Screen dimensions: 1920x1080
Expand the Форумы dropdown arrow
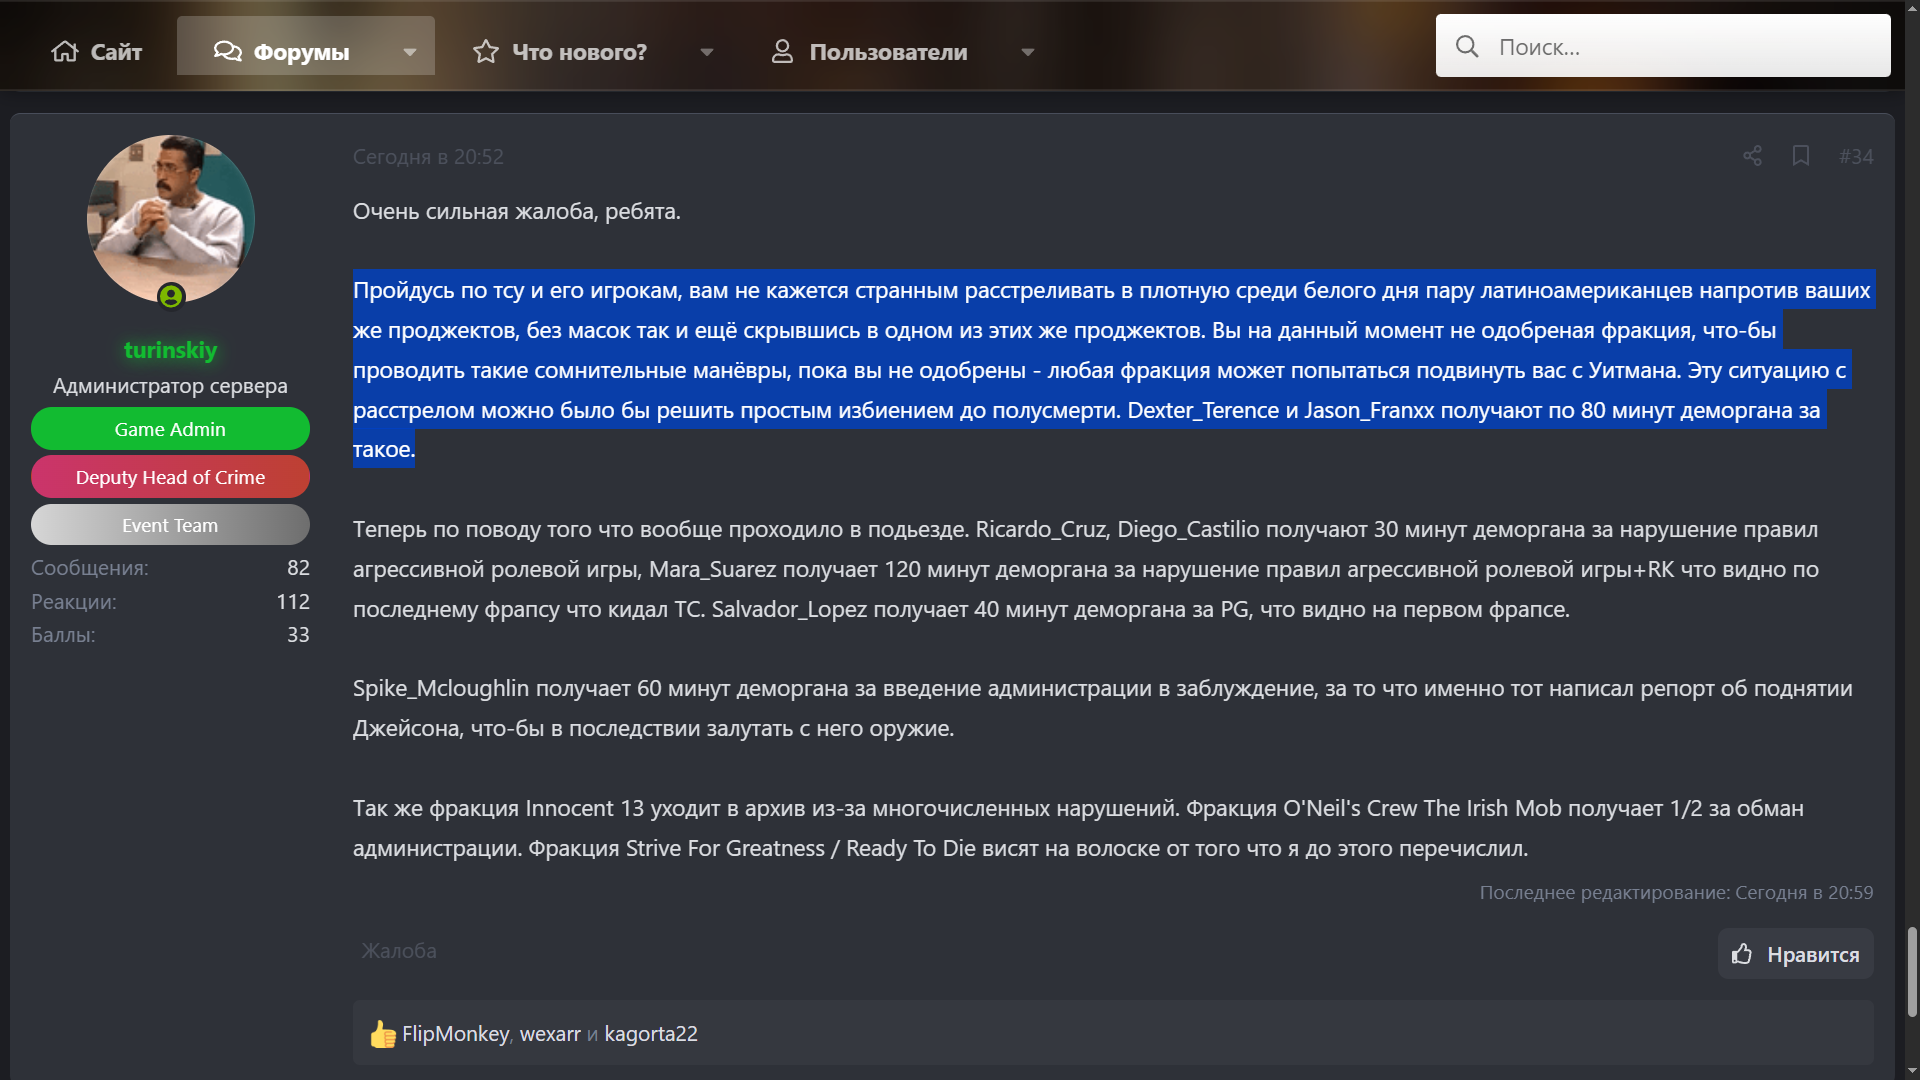click(410, 52)
